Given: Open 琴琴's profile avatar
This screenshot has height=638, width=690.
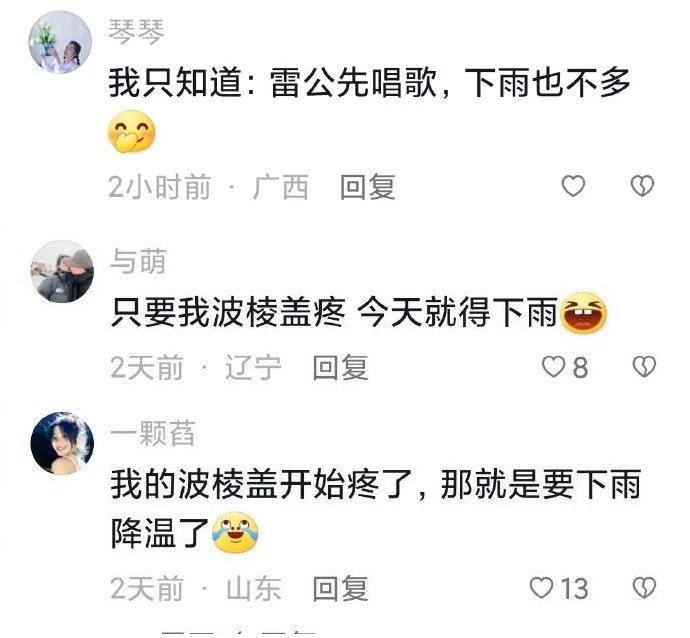Looking at the screenshot, I should tap(60, 42).
